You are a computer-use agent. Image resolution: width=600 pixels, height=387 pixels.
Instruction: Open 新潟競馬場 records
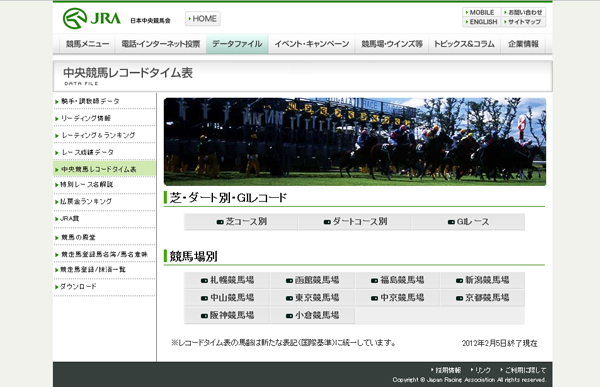[483, 280]
